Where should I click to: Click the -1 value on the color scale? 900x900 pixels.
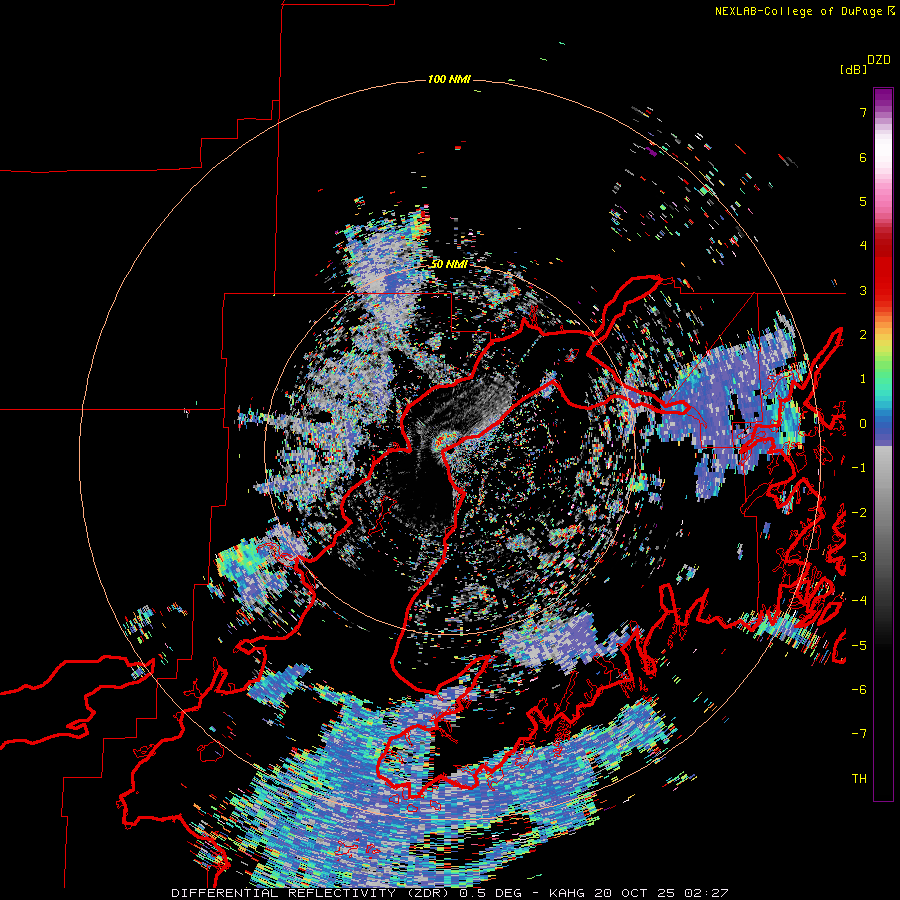pos(859,468)
